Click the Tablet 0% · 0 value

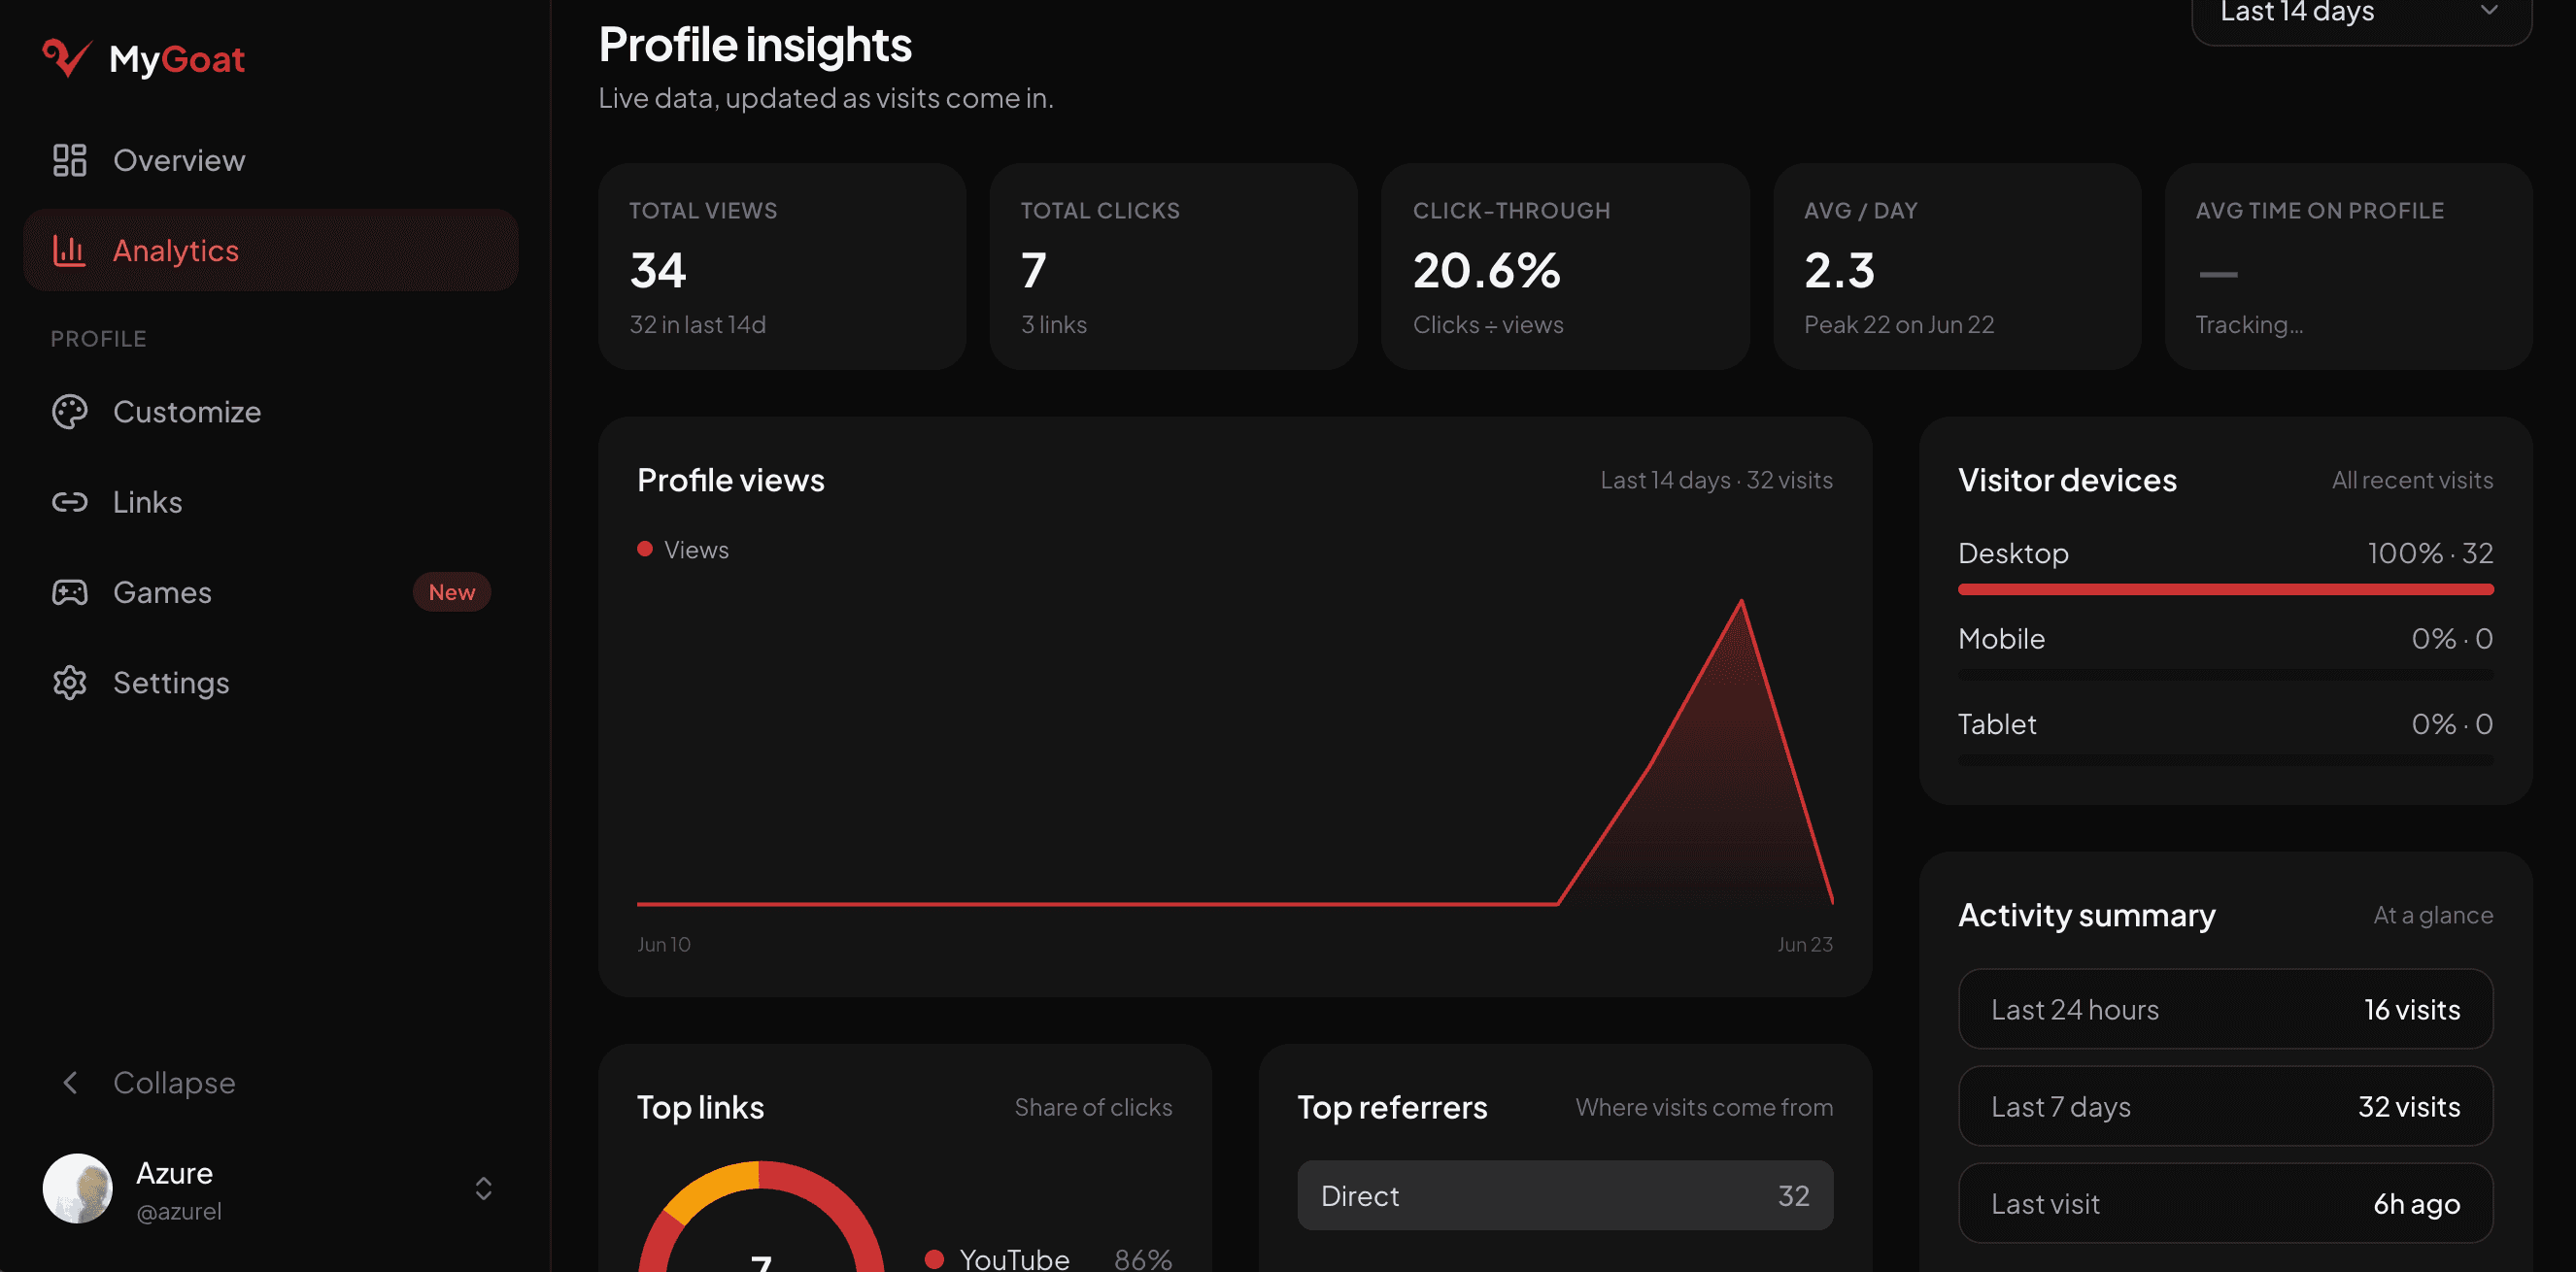2452,724
